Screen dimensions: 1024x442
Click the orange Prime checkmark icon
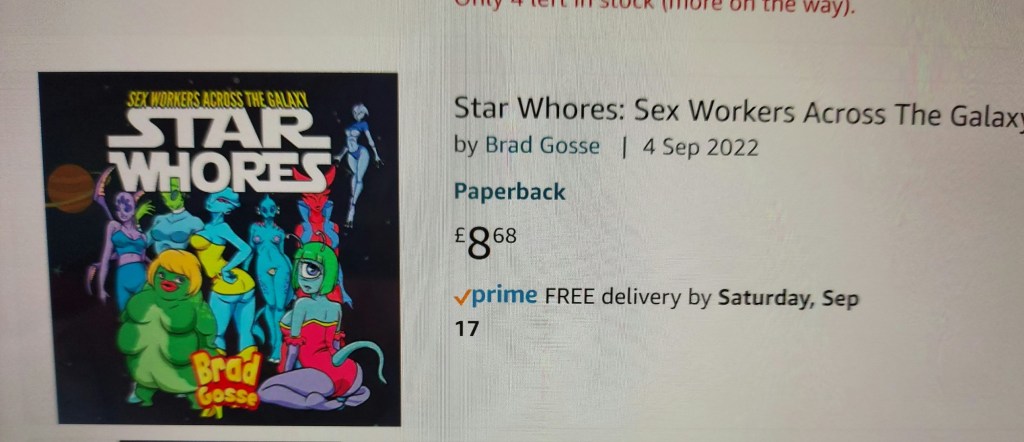[462, 298]
